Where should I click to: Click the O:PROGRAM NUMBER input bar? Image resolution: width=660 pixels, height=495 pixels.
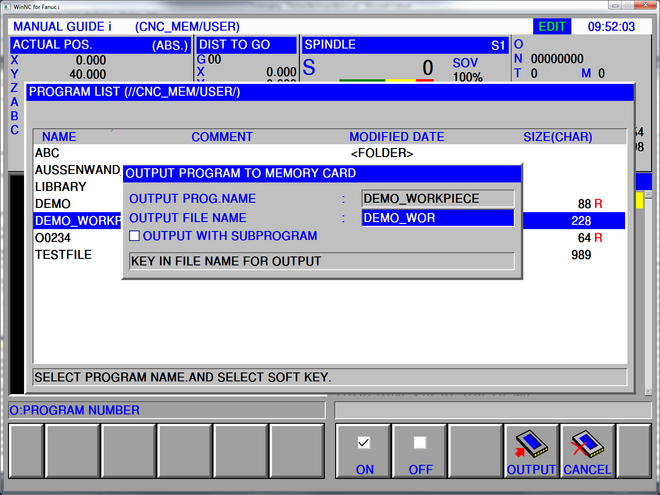(x=167, y=410)
